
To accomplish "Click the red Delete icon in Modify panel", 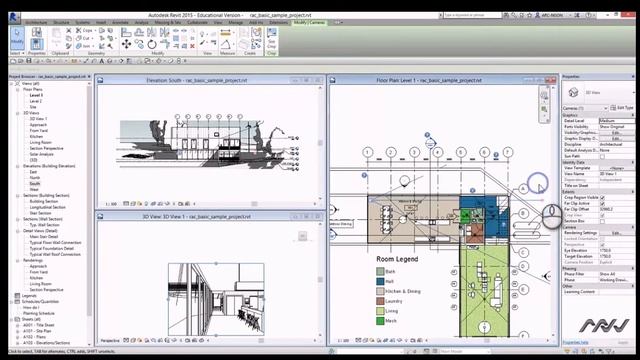I will 192,46.
